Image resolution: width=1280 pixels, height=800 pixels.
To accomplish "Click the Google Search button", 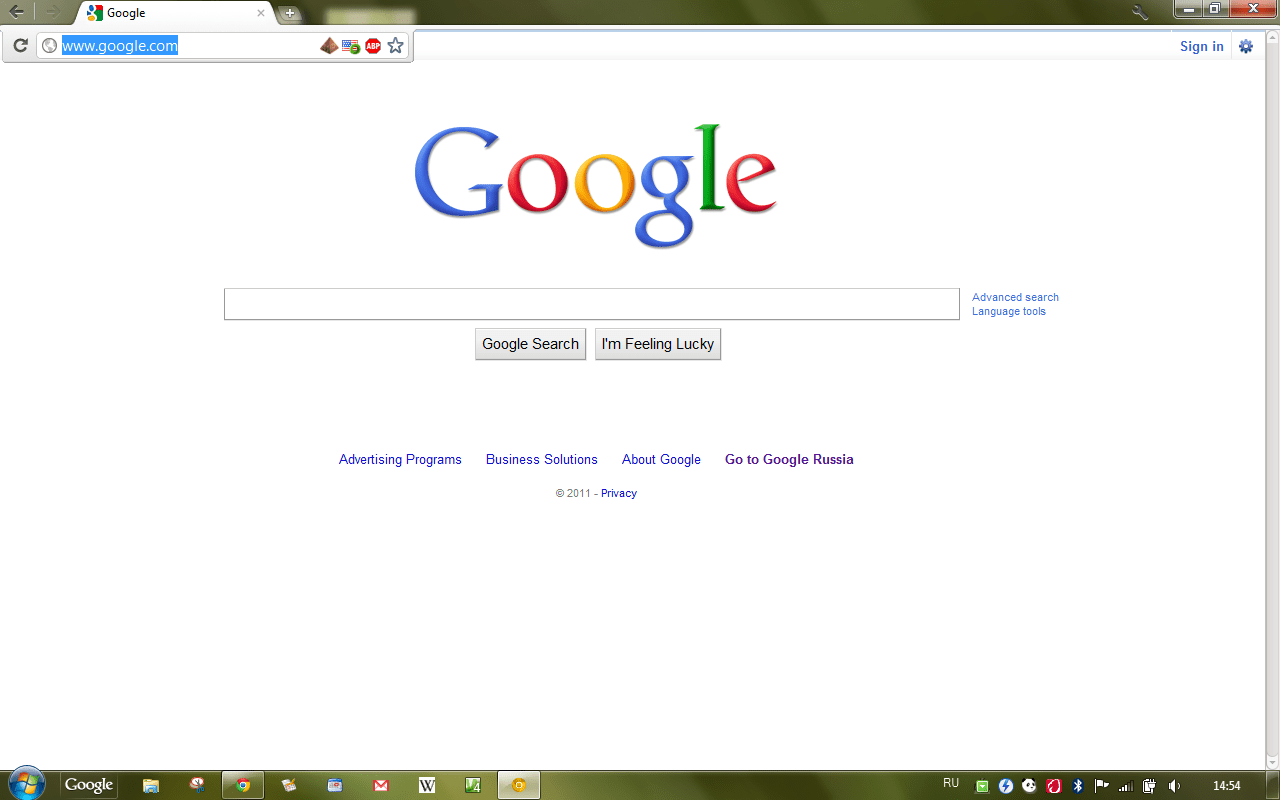I will tap(530, 344).
